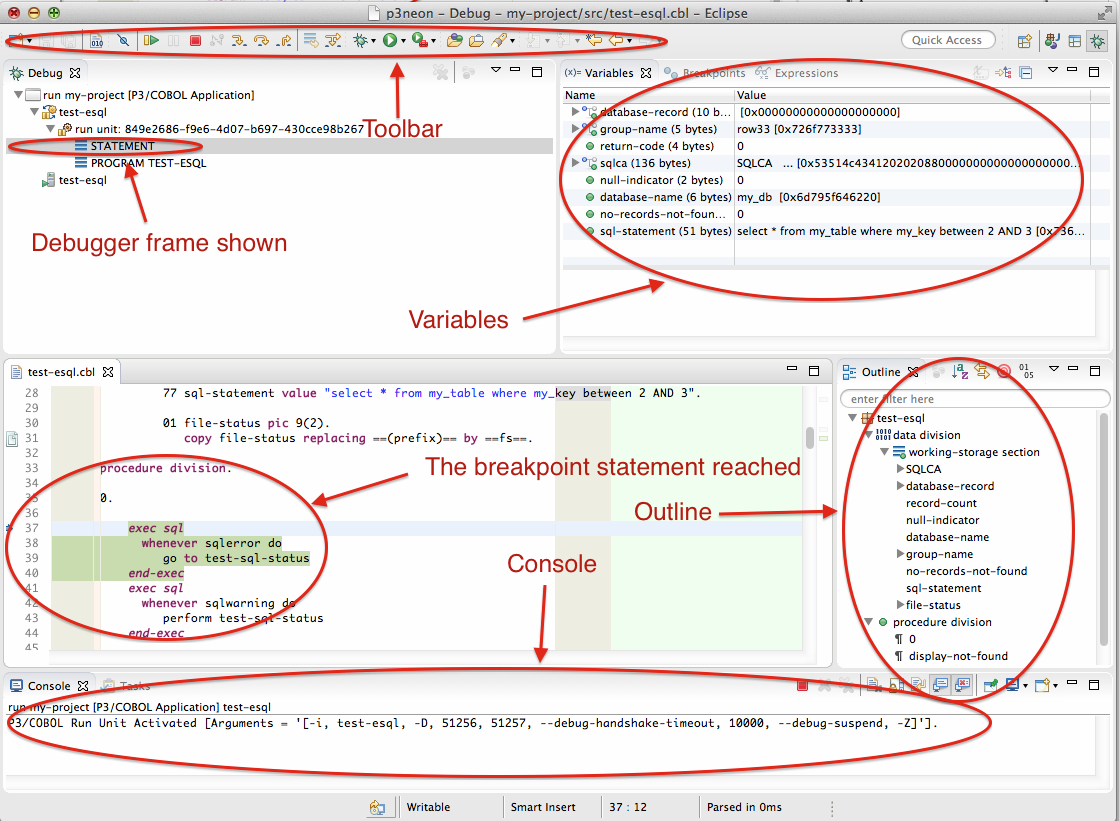Expand the file-status outline node
This screenshot has height=821, width=1119.
point(900,605)
